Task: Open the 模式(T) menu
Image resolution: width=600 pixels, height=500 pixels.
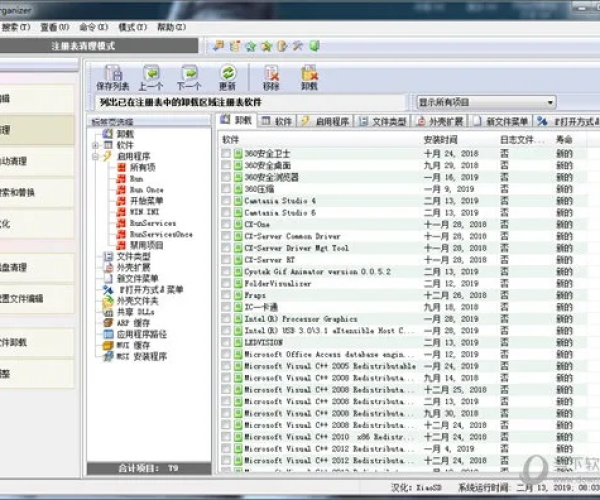Action: pos(132,27)
